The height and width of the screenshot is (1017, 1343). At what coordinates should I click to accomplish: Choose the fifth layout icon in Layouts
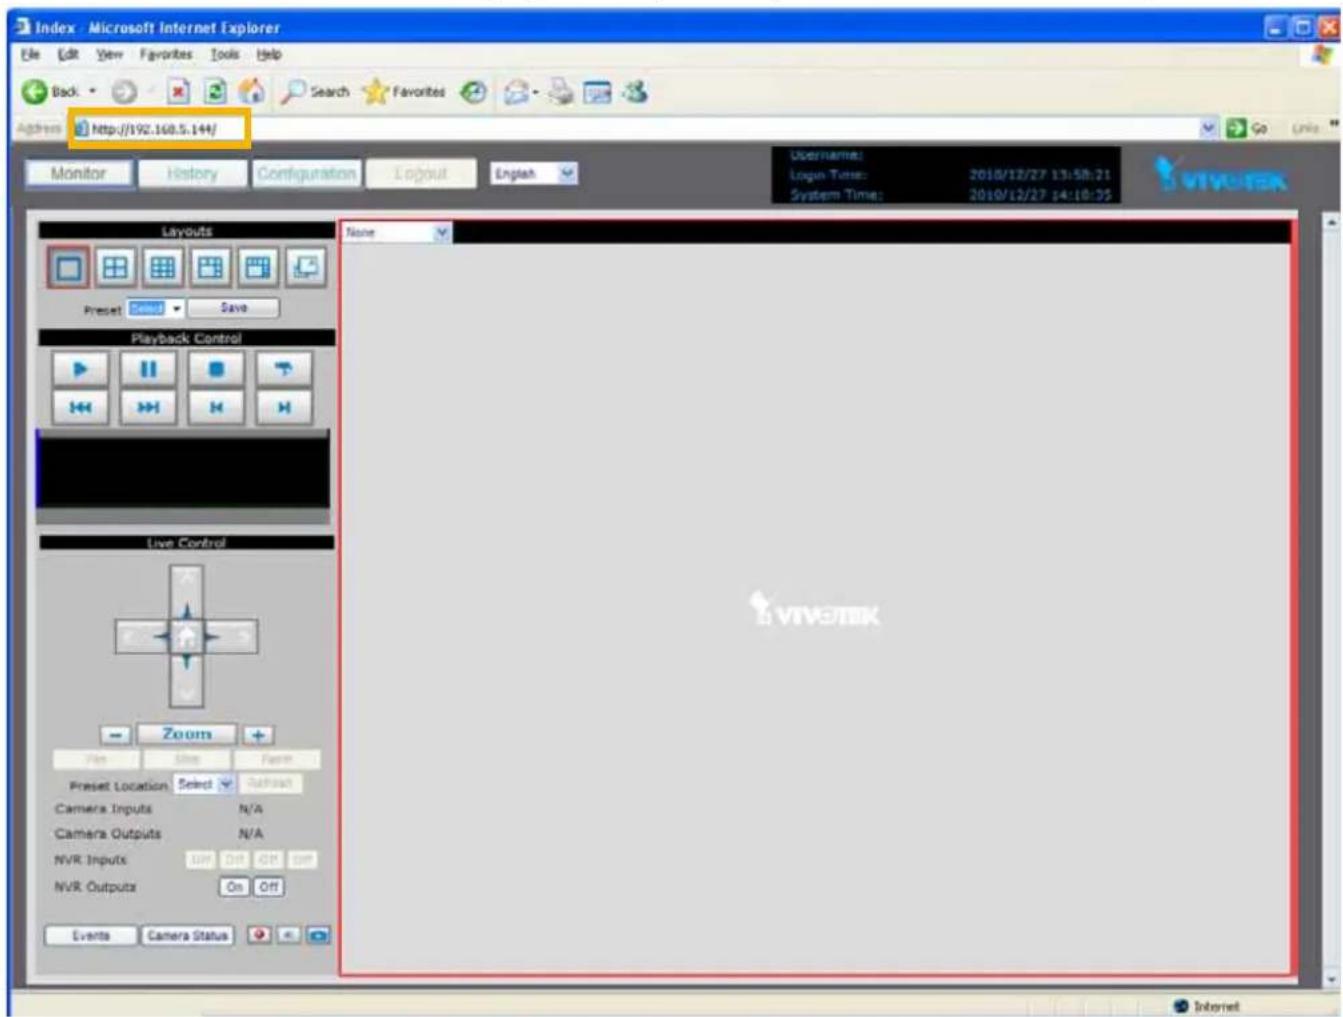coord(258,267)
